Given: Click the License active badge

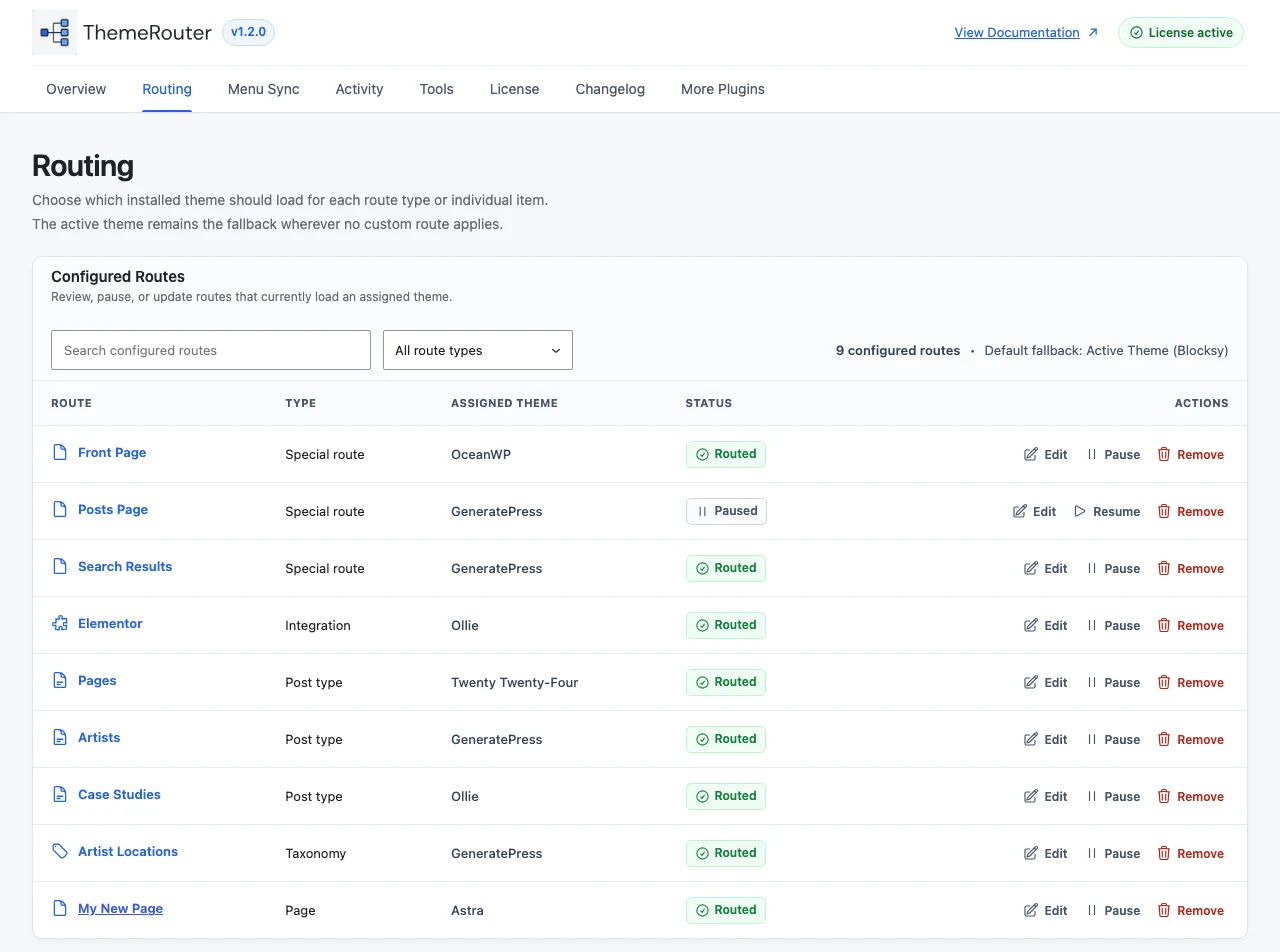Looking at the screenshot, I should (x=1181, y=33).
